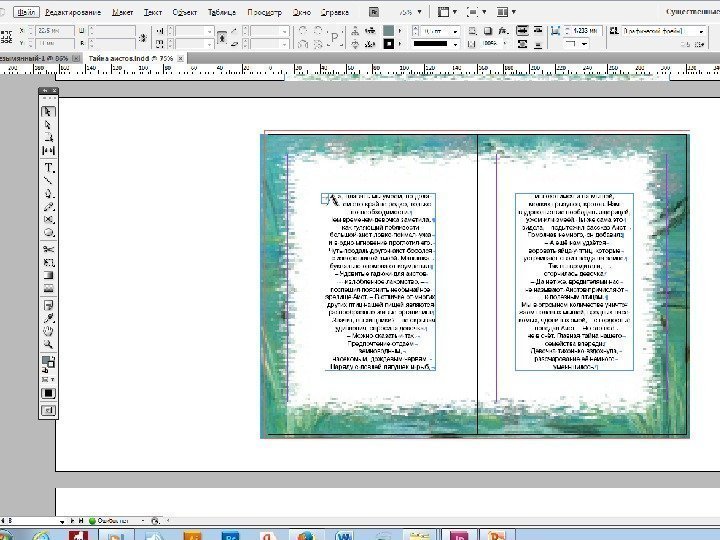Click the drop shadow icon
Image resolution: width=720 pixels, height=540 pixels.
point(488,31)
